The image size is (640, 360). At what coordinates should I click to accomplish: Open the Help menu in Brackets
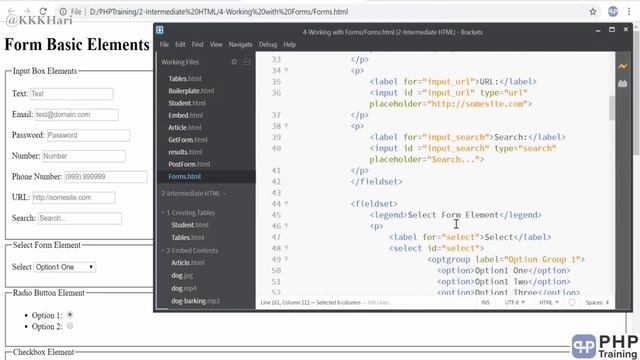(x=289, y=44)
